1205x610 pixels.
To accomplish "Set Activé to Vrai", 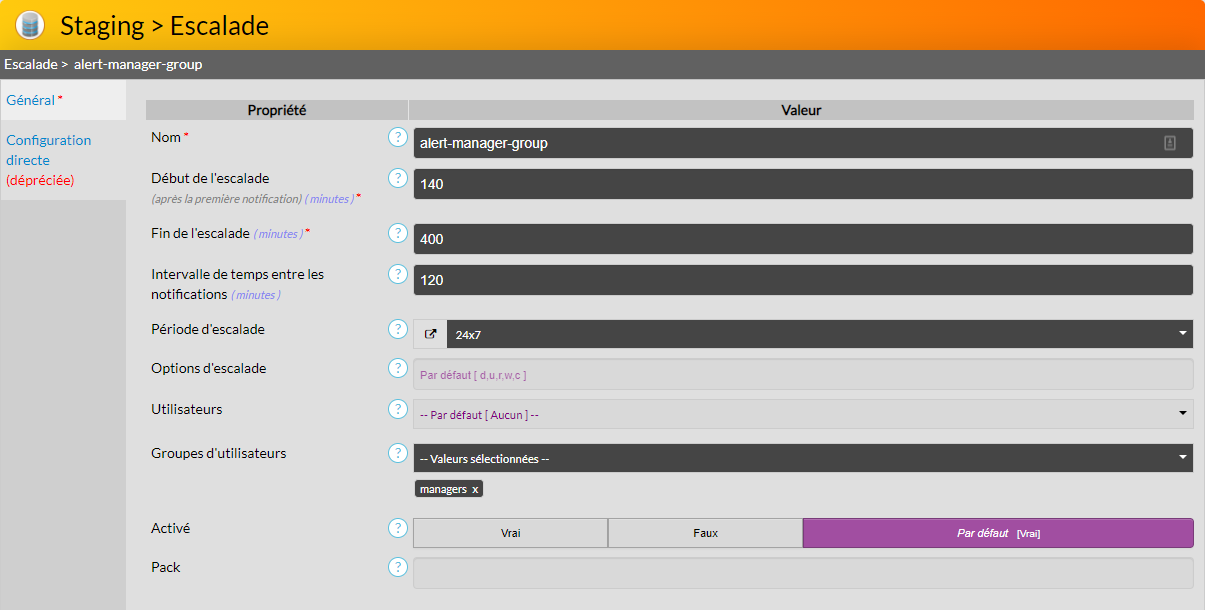I will tap(510, 533).
